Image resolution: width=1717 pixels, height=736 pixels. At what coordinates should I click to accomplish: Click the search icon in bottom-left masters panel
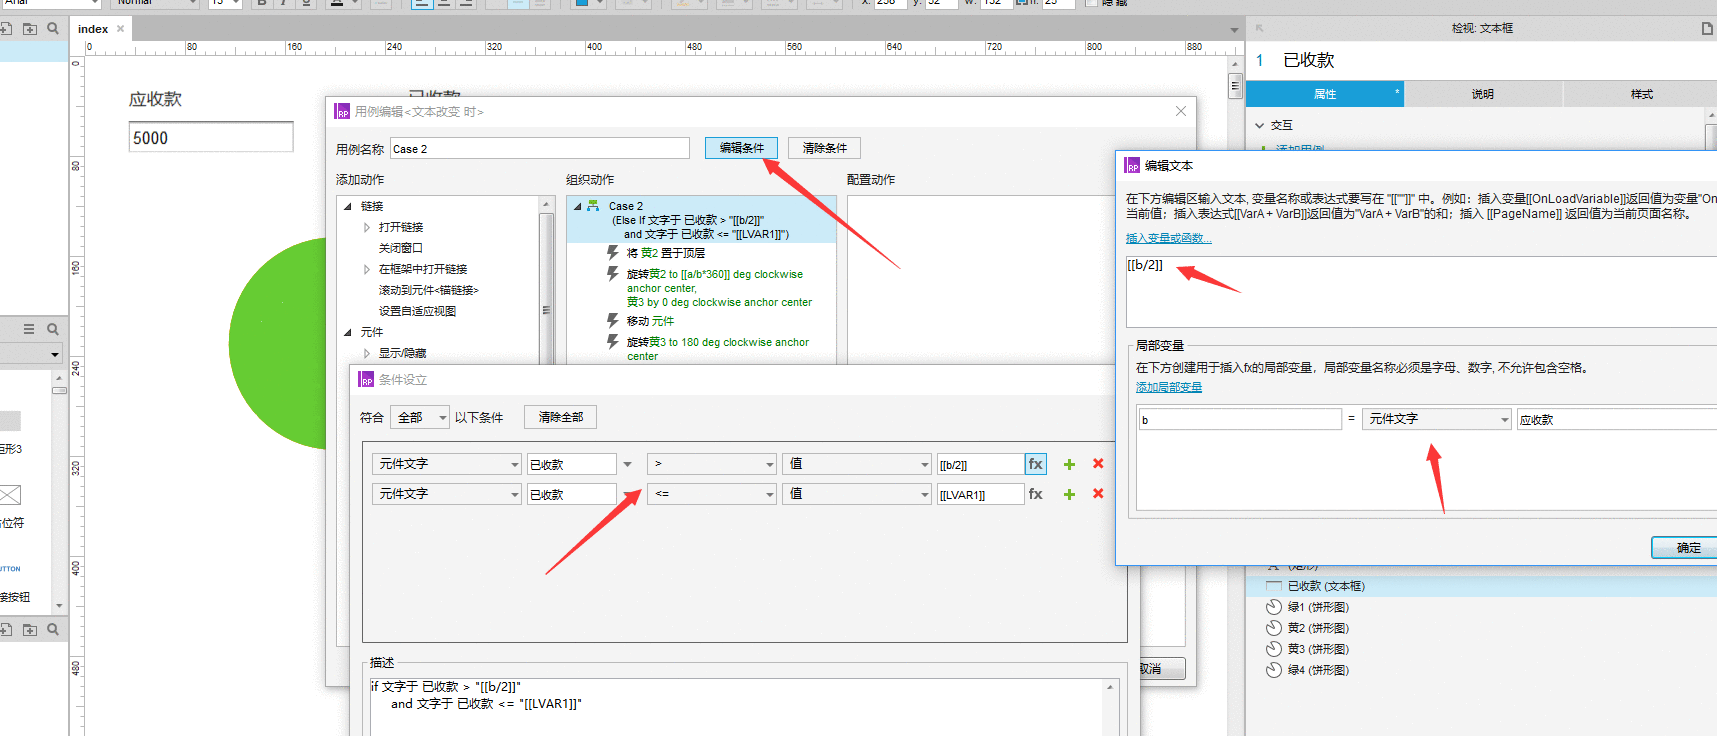coord(53,629)
